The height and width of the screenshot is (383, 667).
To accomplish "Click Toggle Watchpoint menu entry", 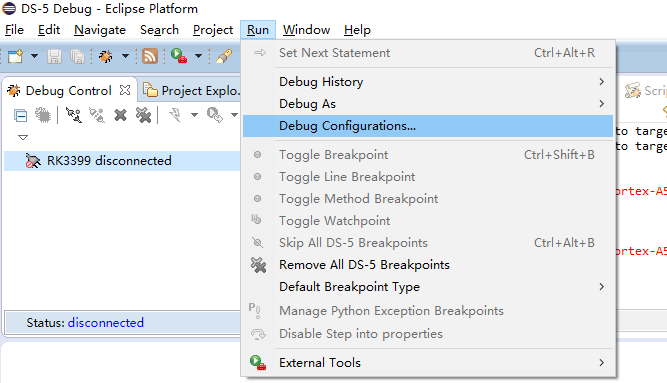I will (428, 221).
